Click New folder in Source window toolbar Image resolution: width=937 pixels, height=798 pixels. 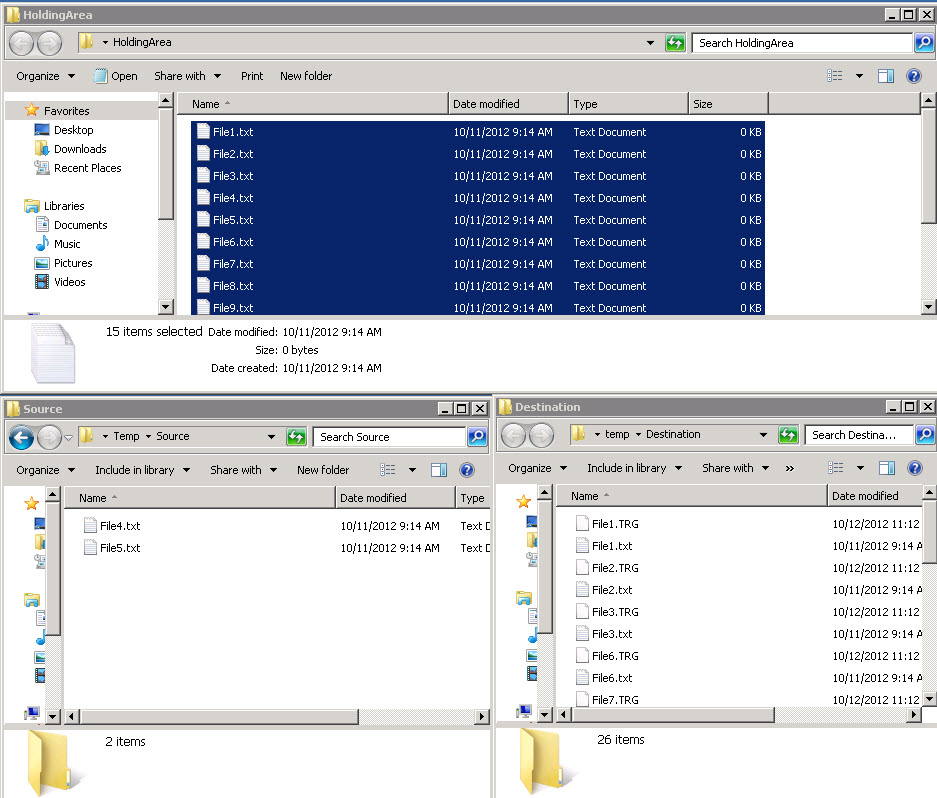coord(323,470)
